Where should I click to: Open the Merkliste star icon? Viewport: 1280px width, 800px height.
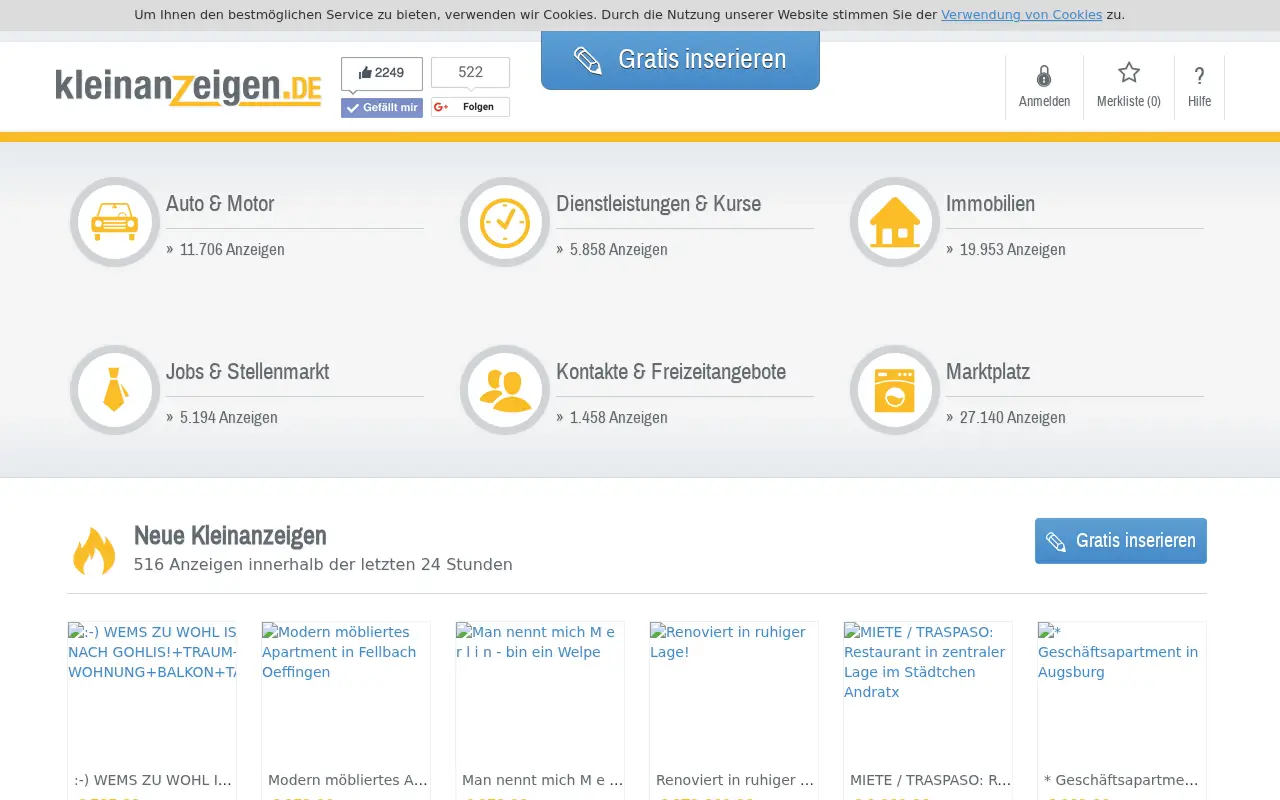pos(1129,73)
